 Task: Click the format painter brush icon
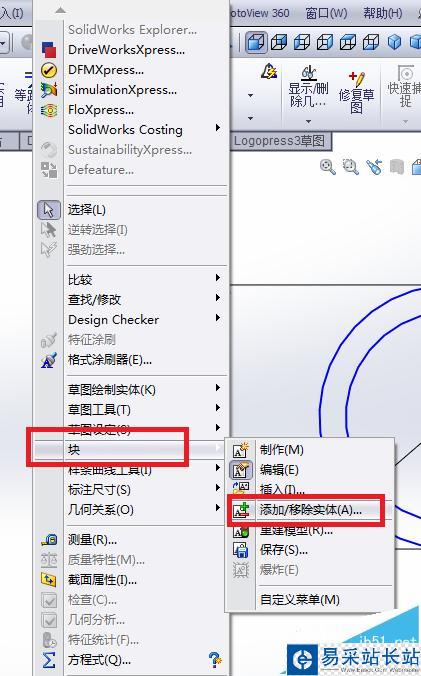[49, 360]
